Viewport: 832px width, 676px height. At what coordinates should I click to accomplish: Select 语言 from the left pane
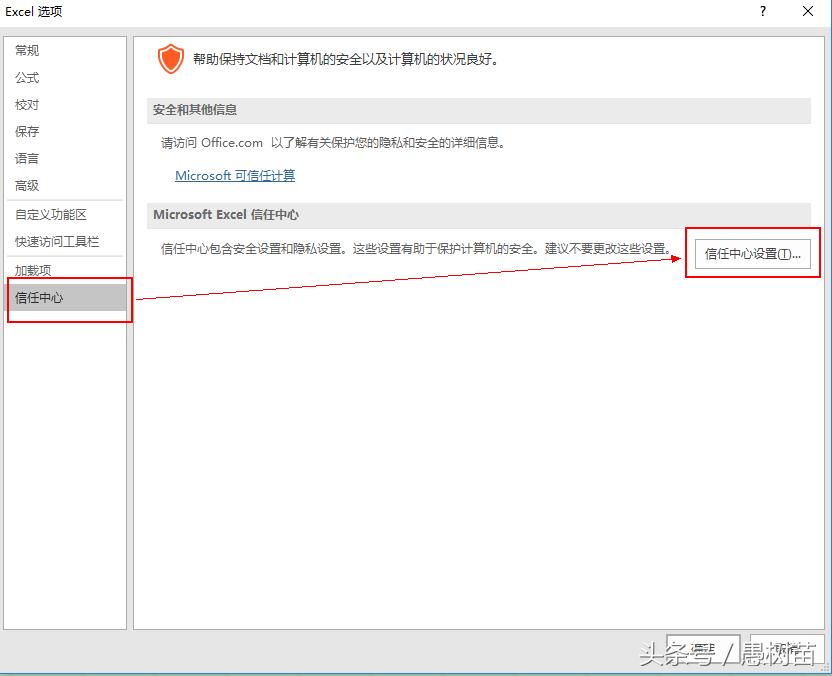click(x=27, y=158)
